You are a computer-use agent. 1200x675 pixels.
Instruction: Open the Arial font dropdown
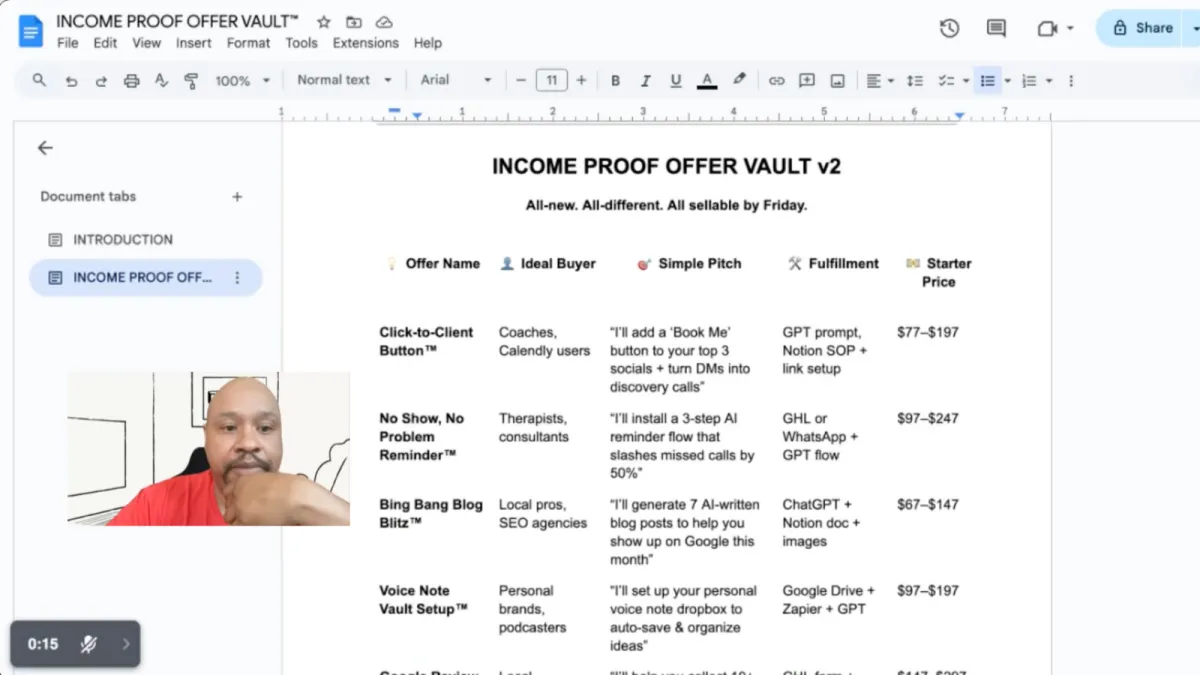pyautogui.click(x=456, y=80)
